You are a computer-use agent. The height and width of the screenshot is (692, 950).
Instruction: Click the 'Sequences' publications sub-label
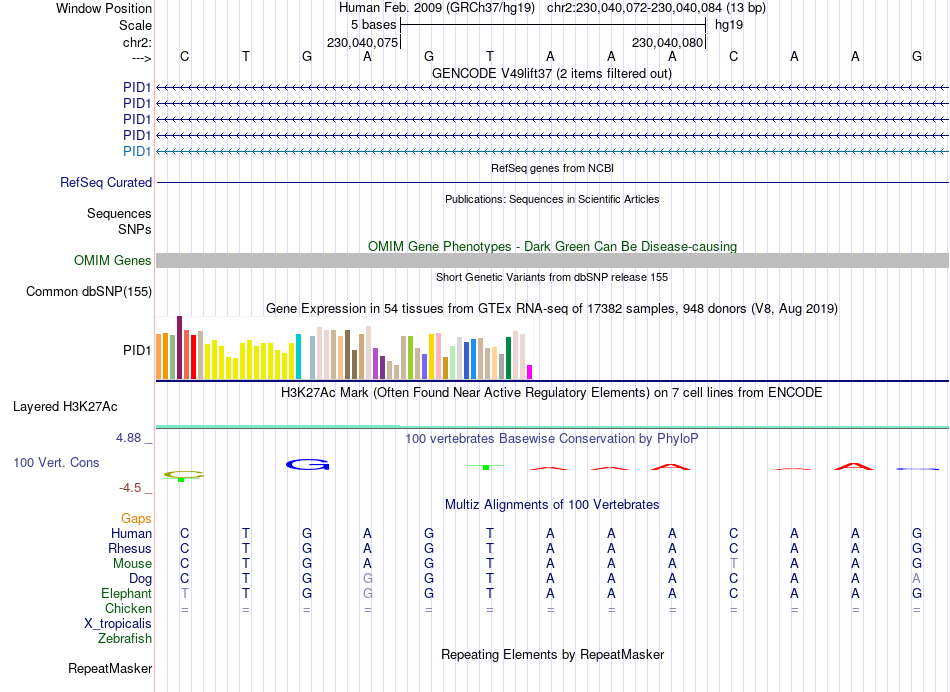click(x=119, y=213)
